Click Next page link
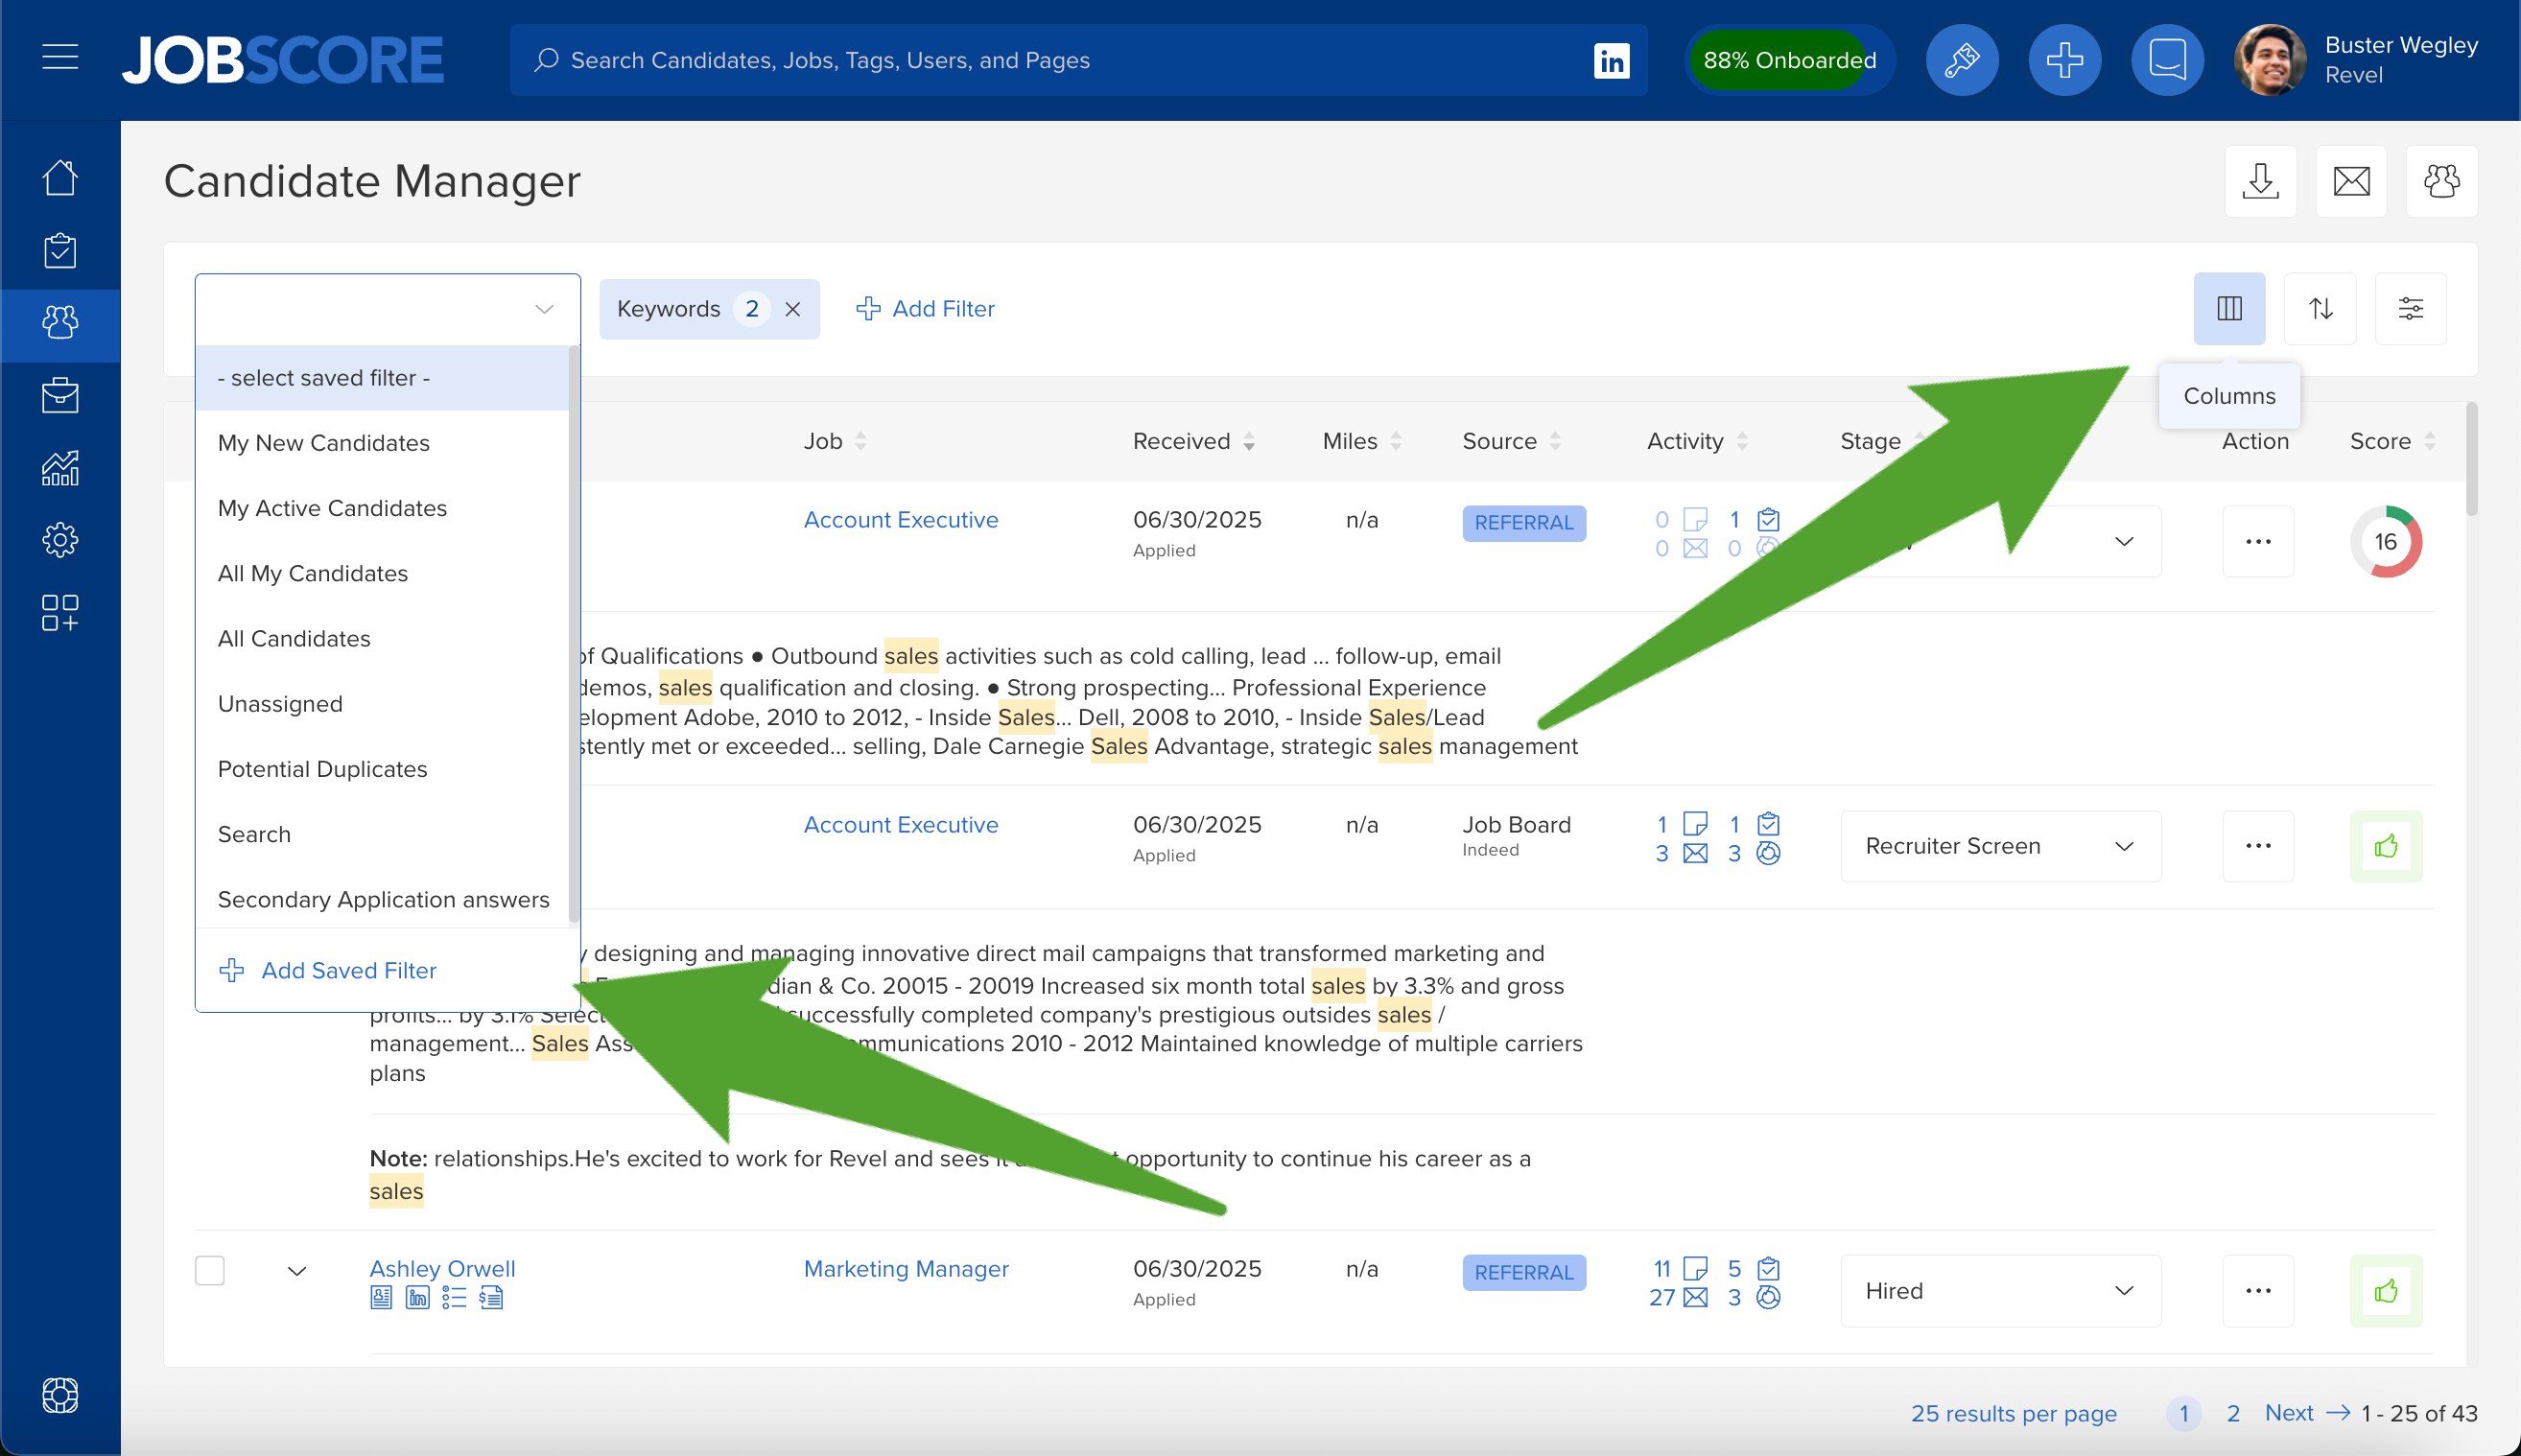The width and height of the screenshot is (2521, 1456). 2306,1413
